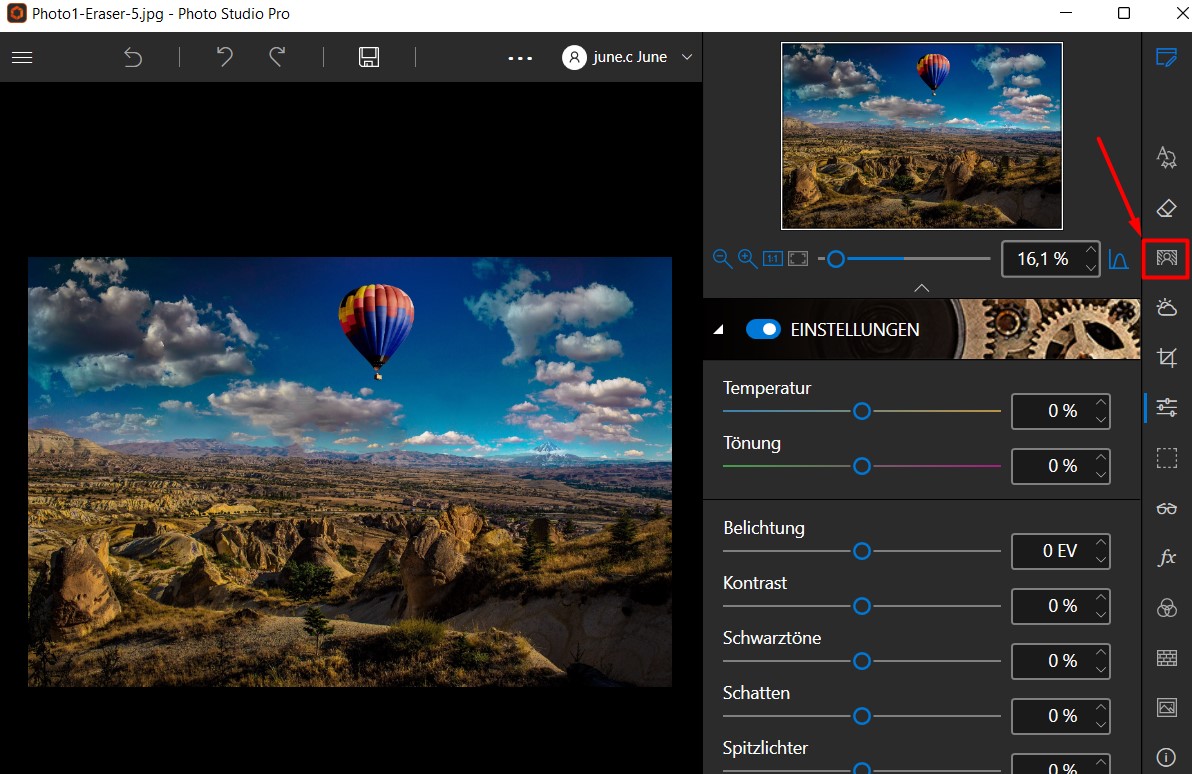Decrease zoom with the down stepper arrow
The image size is (1192, 774).
pyautogui.click(x=1091, y=268)
